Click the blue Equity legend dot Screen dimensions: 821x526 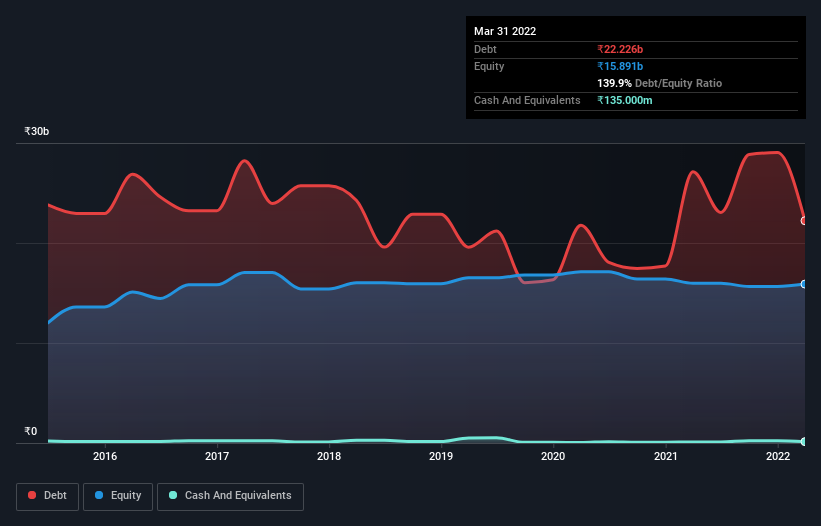(x=99, y=495)
